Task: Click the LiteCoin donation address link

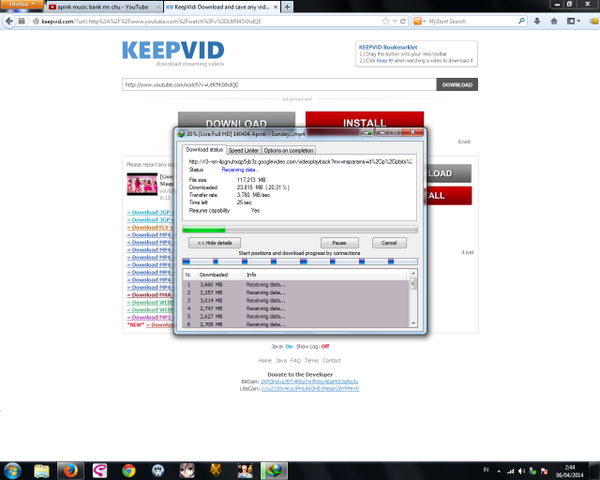Action: pos(310,389)
